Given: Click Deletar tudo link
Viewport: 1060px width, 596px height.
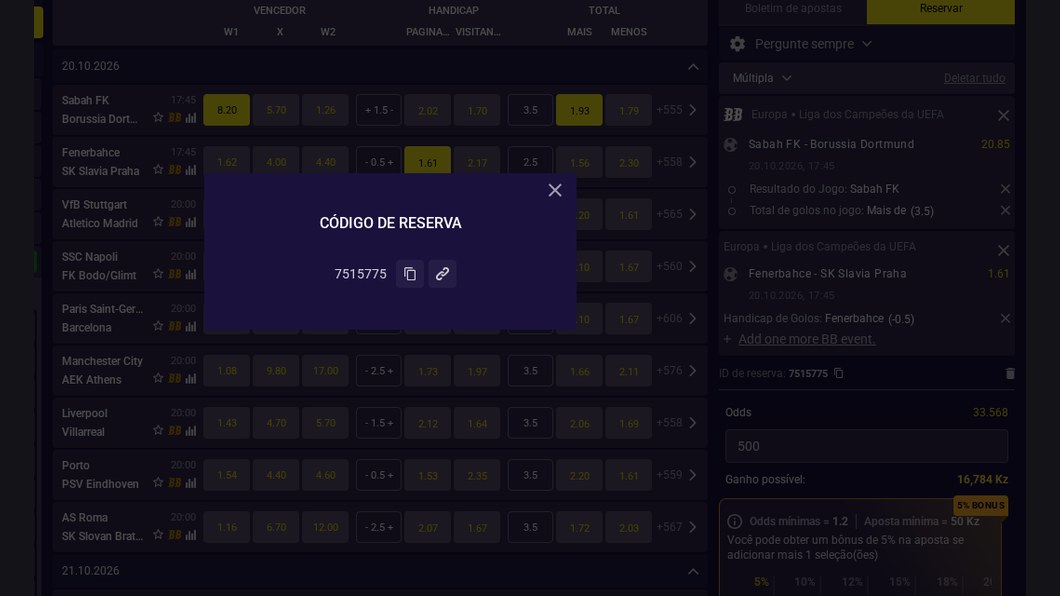Looking at the screenshot, I should coord(974,78).
